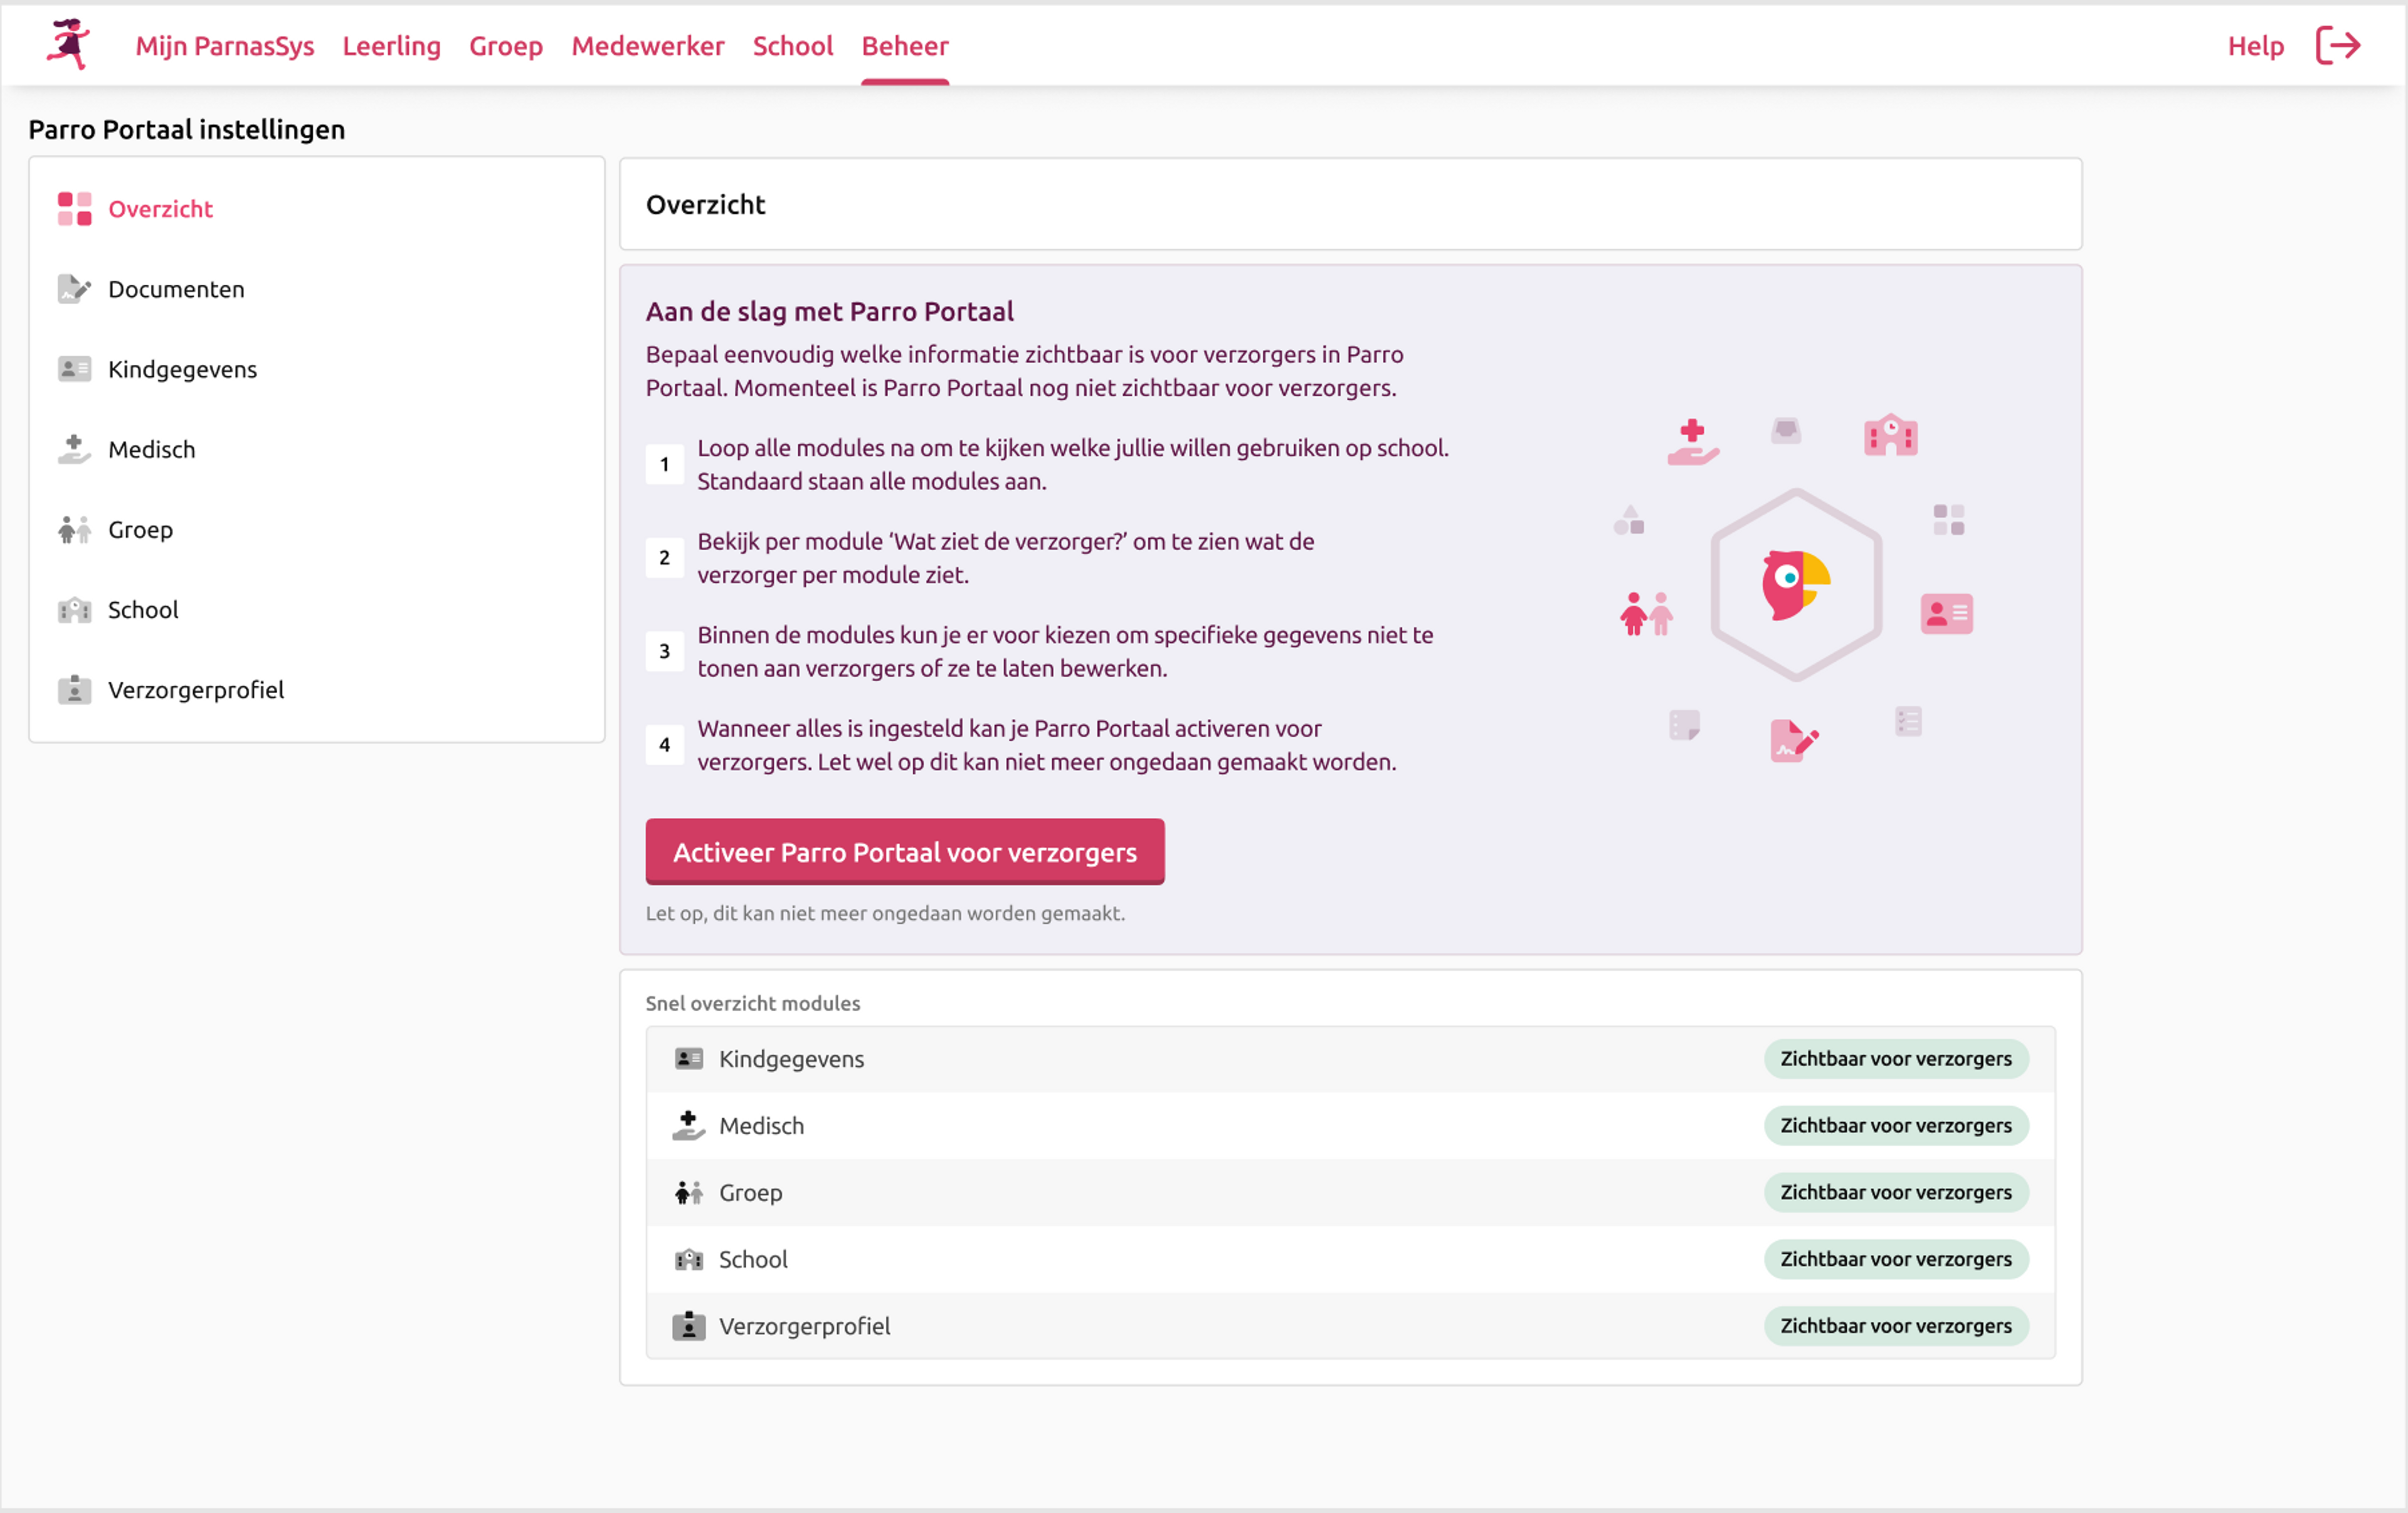Image resolution: width=2408 pixels, height=1513 pixels.
Task: Open Medisch settings in sidebar
Action: pos(151,449)
